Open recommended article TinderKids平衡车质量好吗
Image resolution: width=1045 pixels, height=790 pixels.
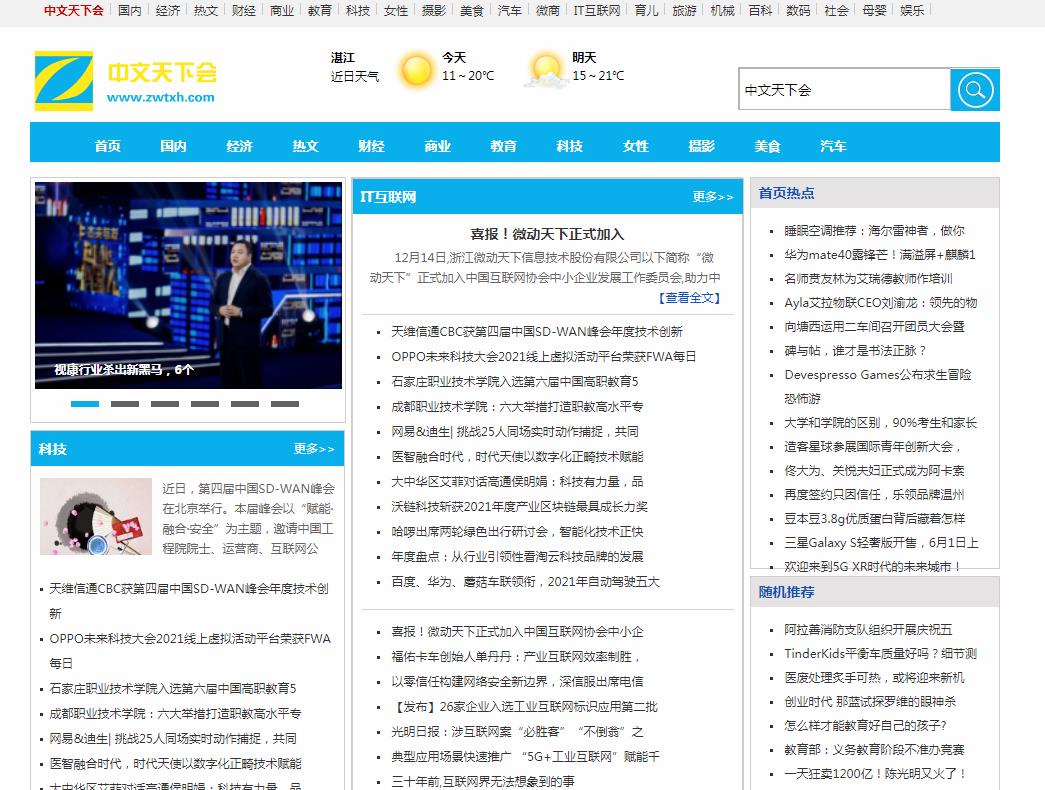(880, 653)
